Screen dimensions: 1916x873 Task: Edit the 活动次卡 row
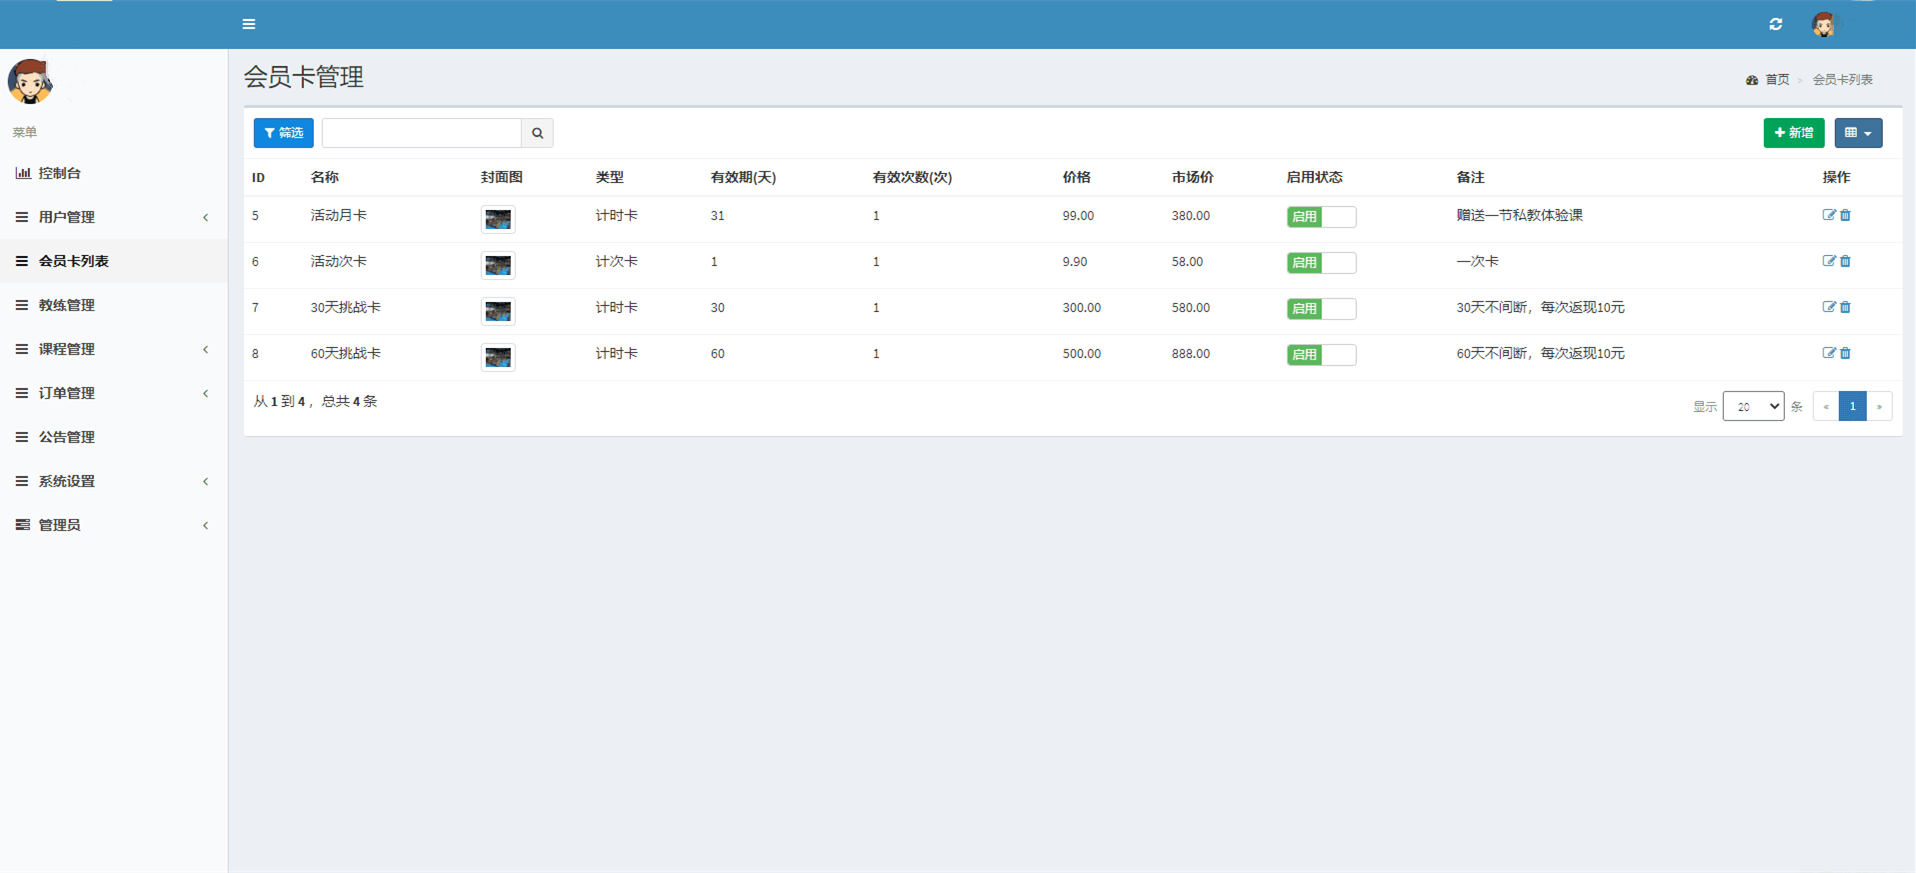[x=1829, y=261]
